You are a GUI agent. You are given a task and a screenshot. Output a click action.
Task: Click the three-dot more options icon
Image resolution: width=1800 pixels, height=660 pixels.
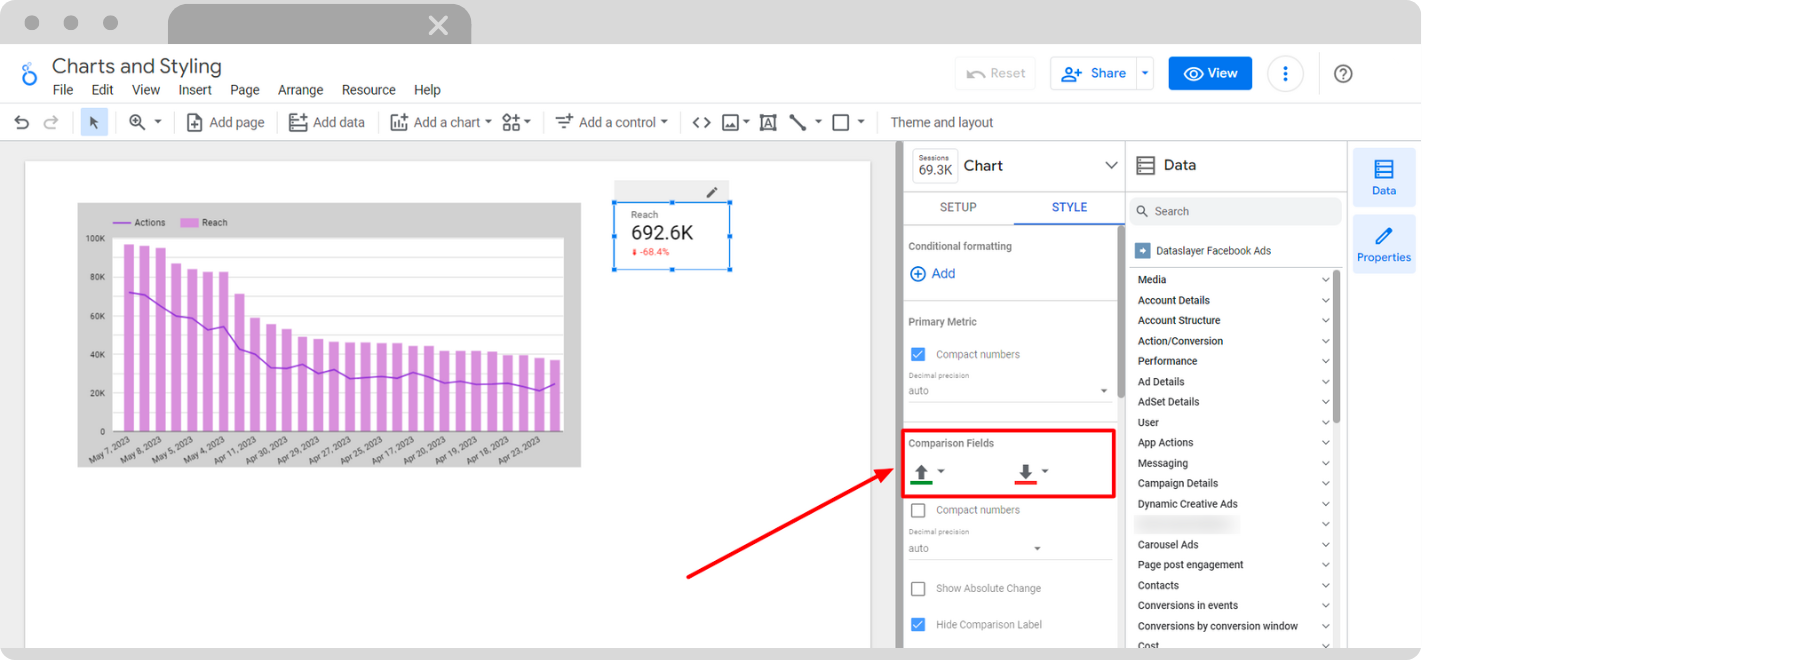point(1285,74)
